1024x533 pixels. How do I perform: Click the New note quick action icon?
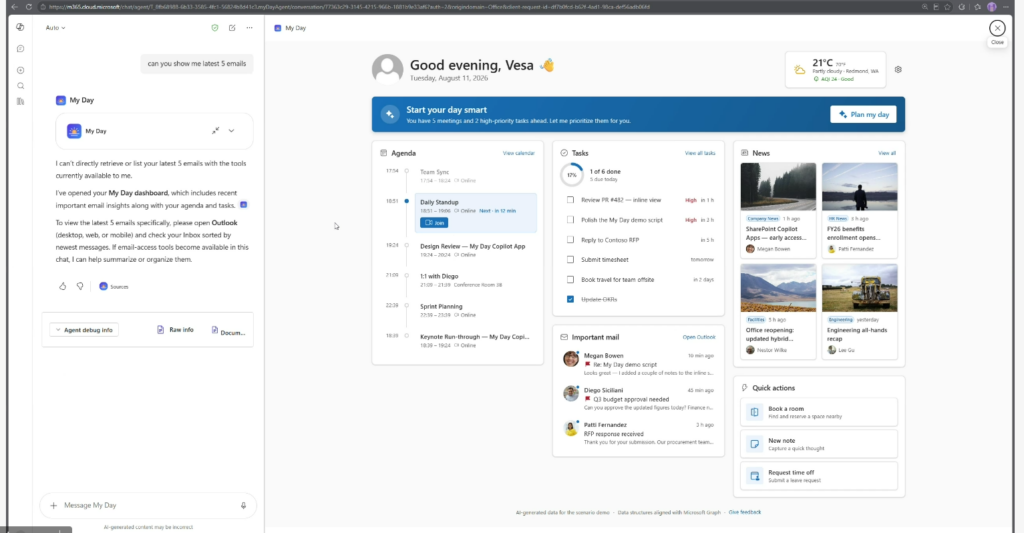click(754, 444)
